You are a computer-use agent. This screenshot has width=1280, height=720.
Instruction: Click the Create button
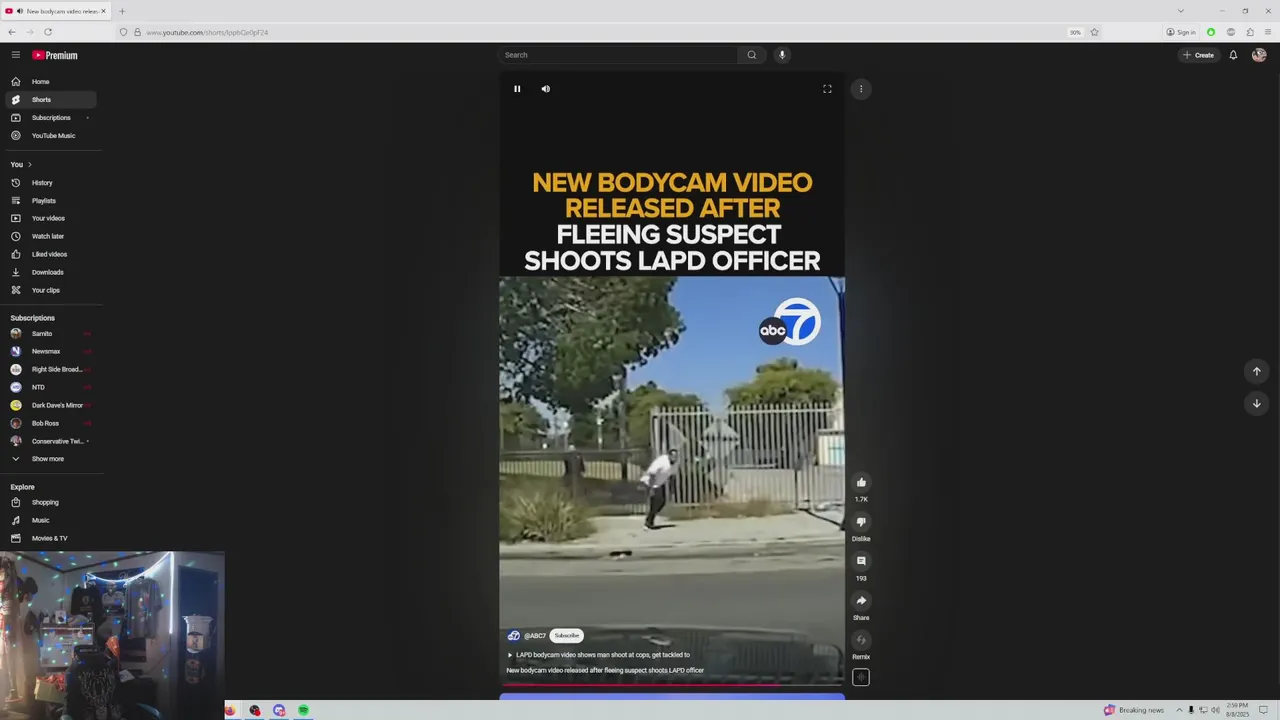pyautogui.click(x=1198, y=55)
